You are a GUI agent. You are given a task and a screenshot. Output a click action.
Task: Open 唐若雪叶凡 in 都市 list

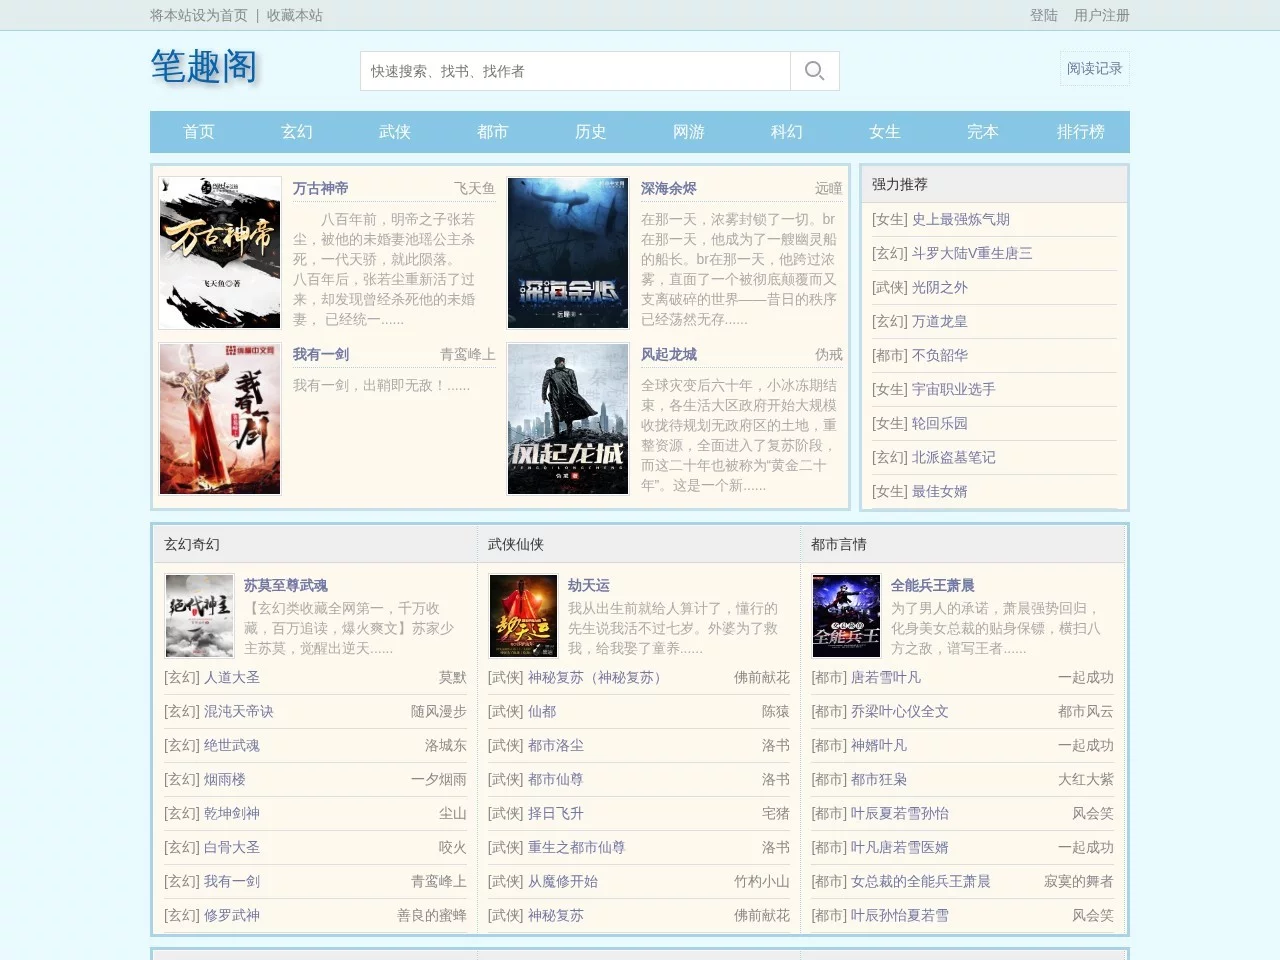(x=886, y=677)
